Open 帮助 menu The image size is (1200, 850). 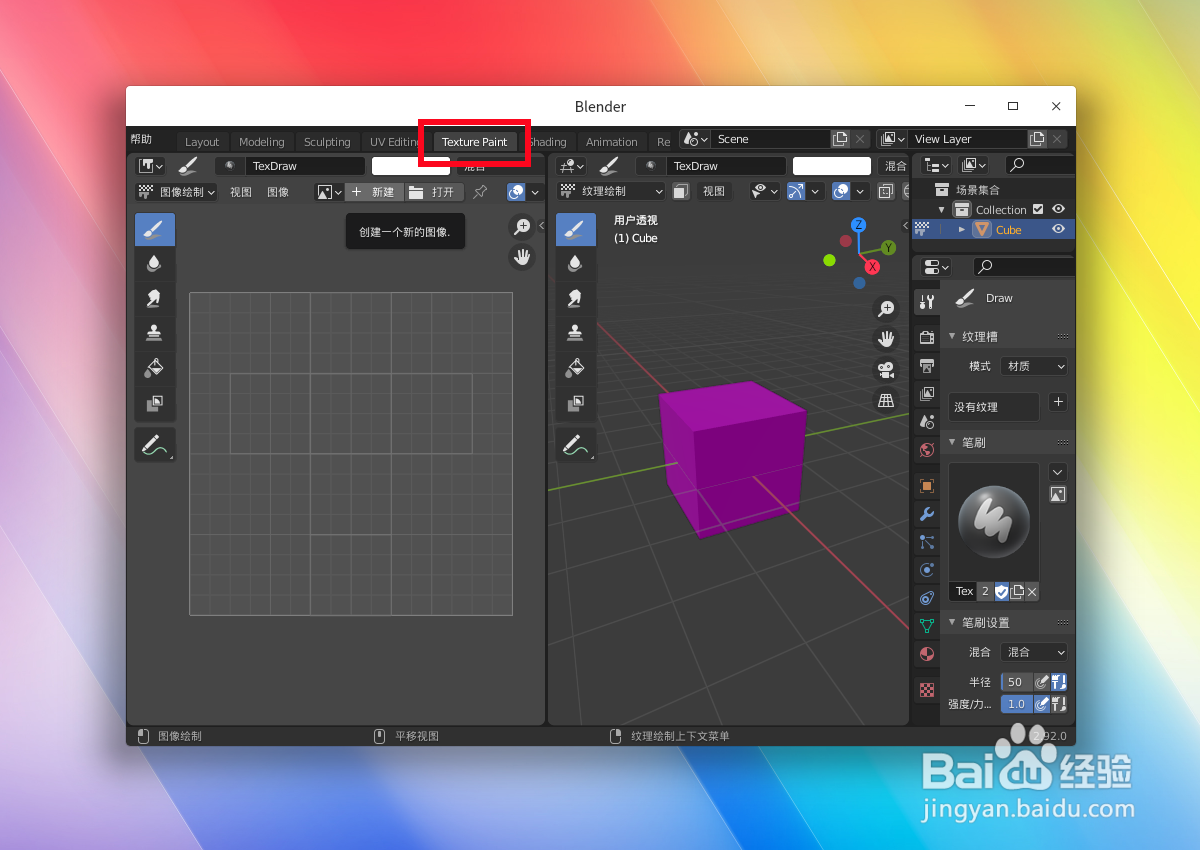click(141, 139)
